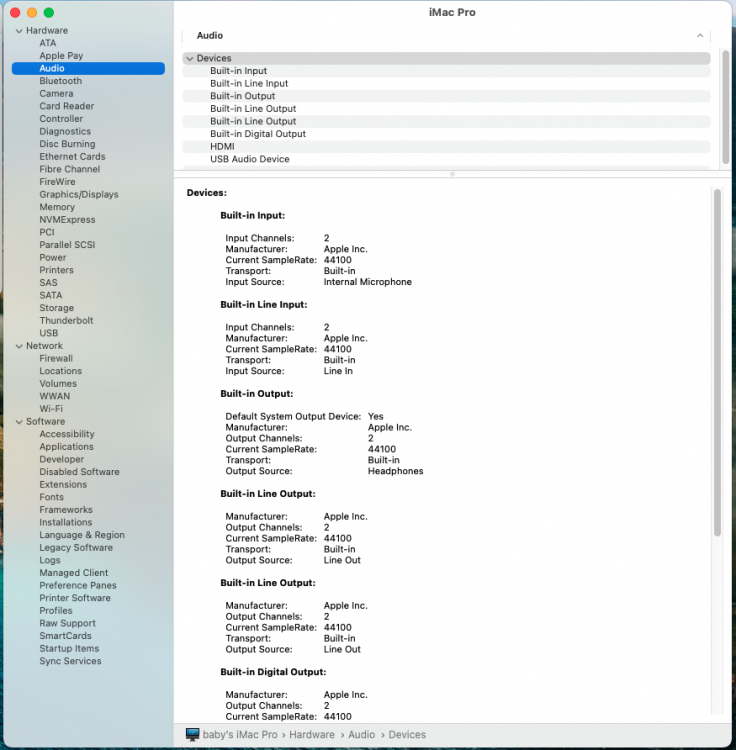This screenshot has width=736, height=750.
Task: Click the pane splitter handle dot
Action: coord(452,174)
